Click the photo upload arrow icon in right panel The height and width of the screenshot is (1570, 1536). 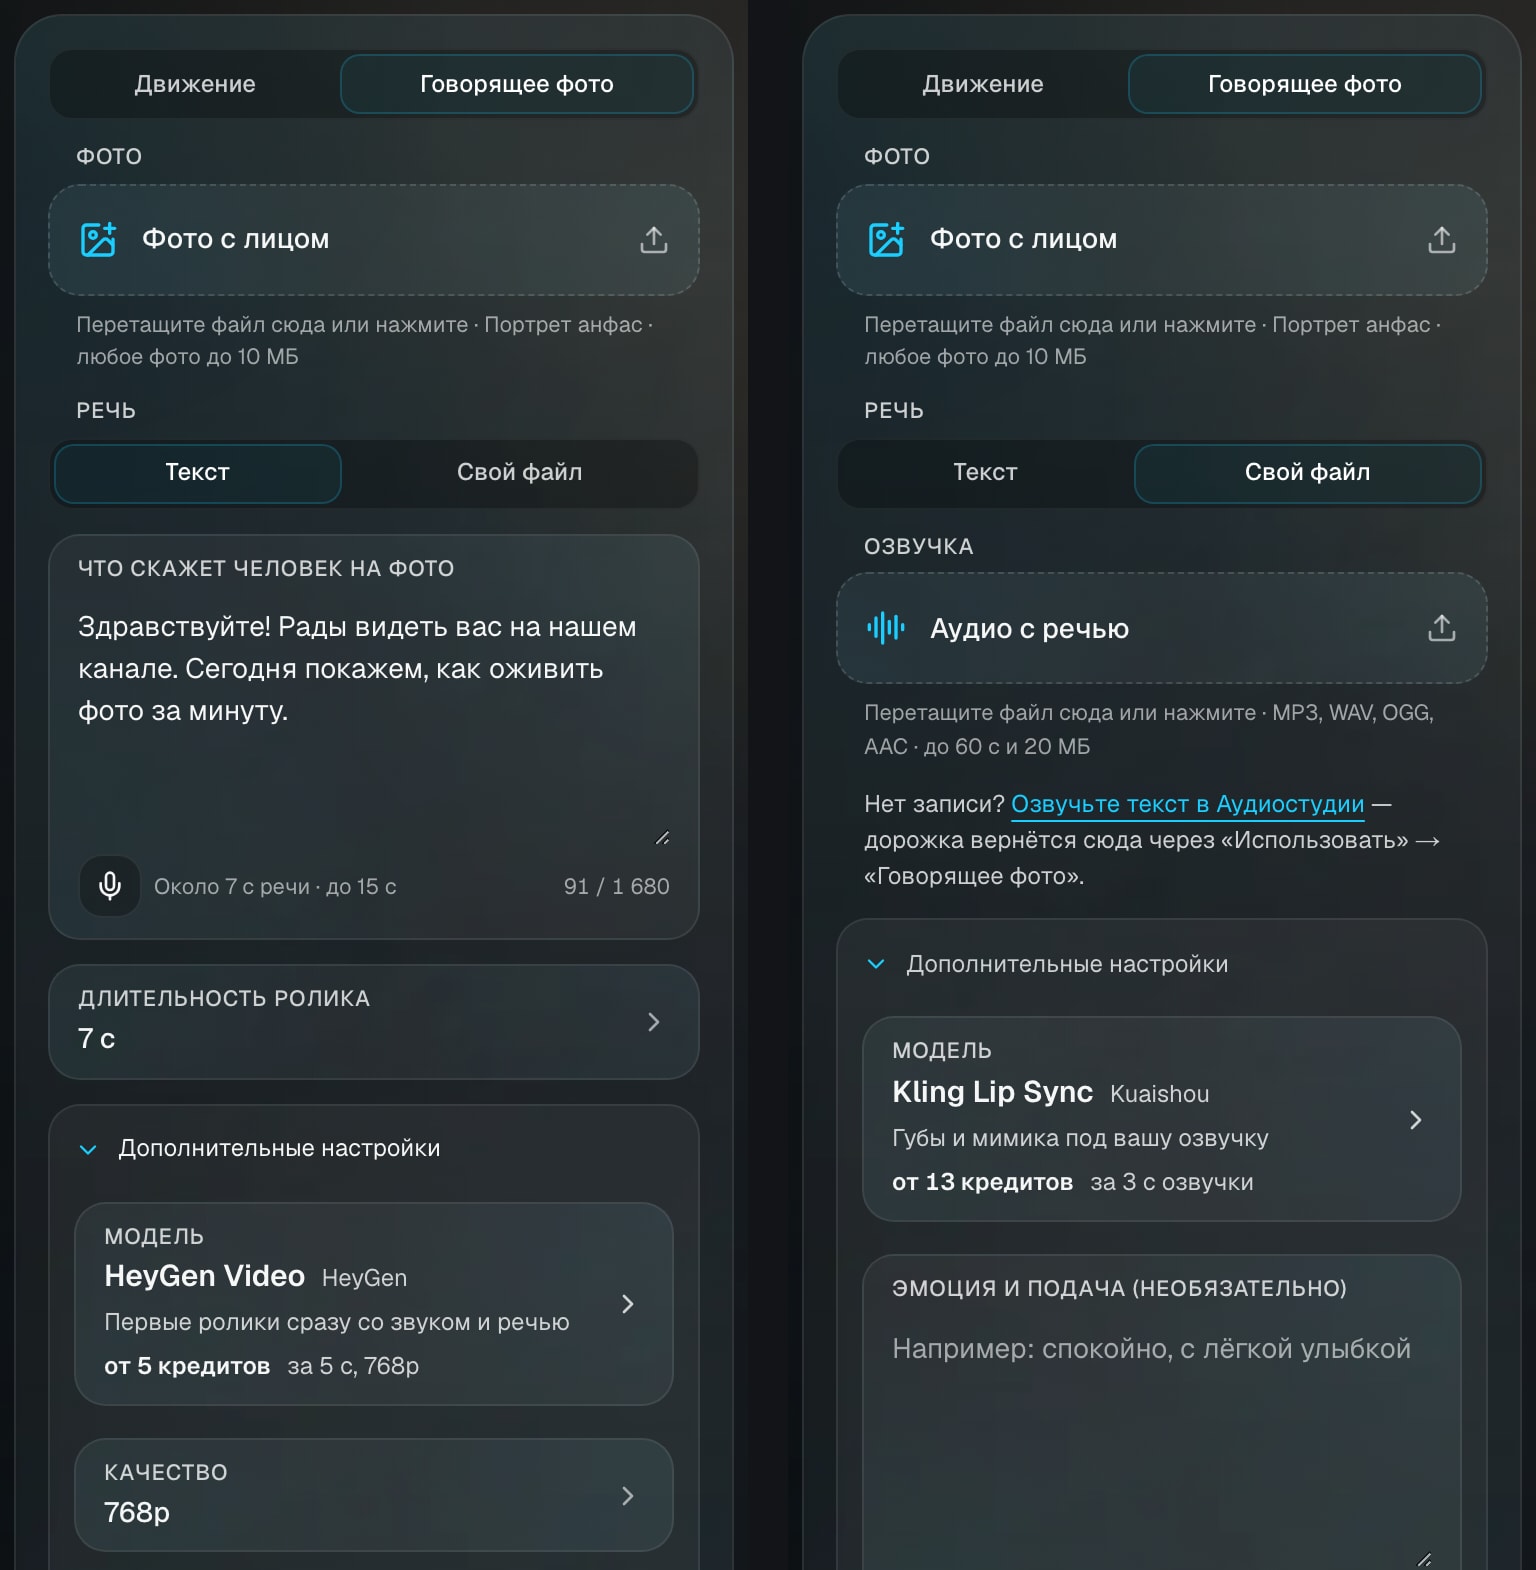coord(1442,240)
